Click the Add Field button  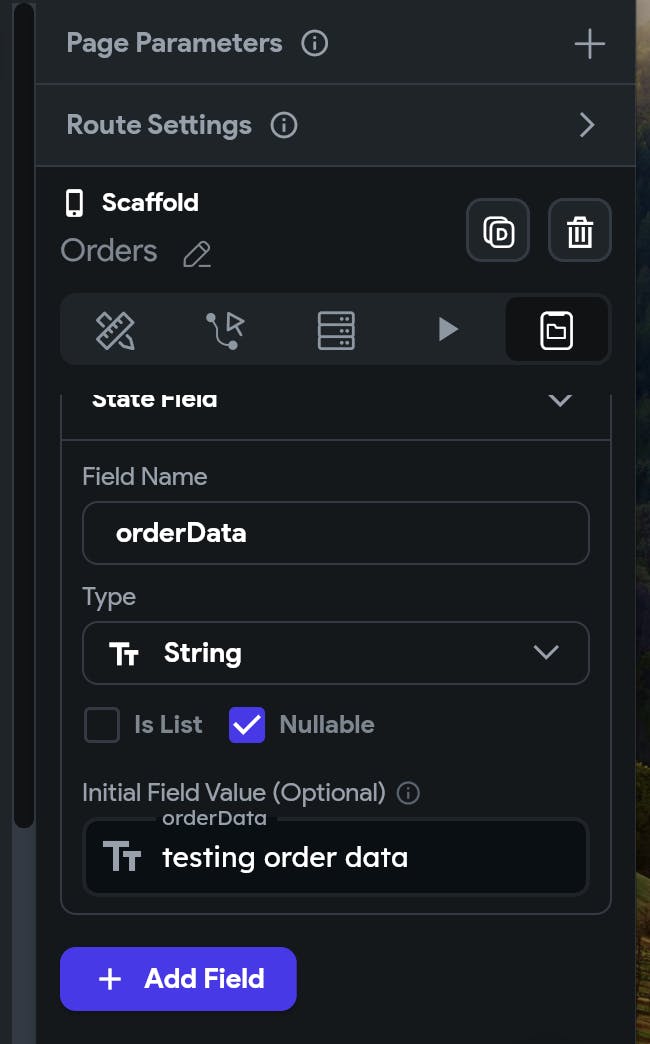click(x=178, y=979)
